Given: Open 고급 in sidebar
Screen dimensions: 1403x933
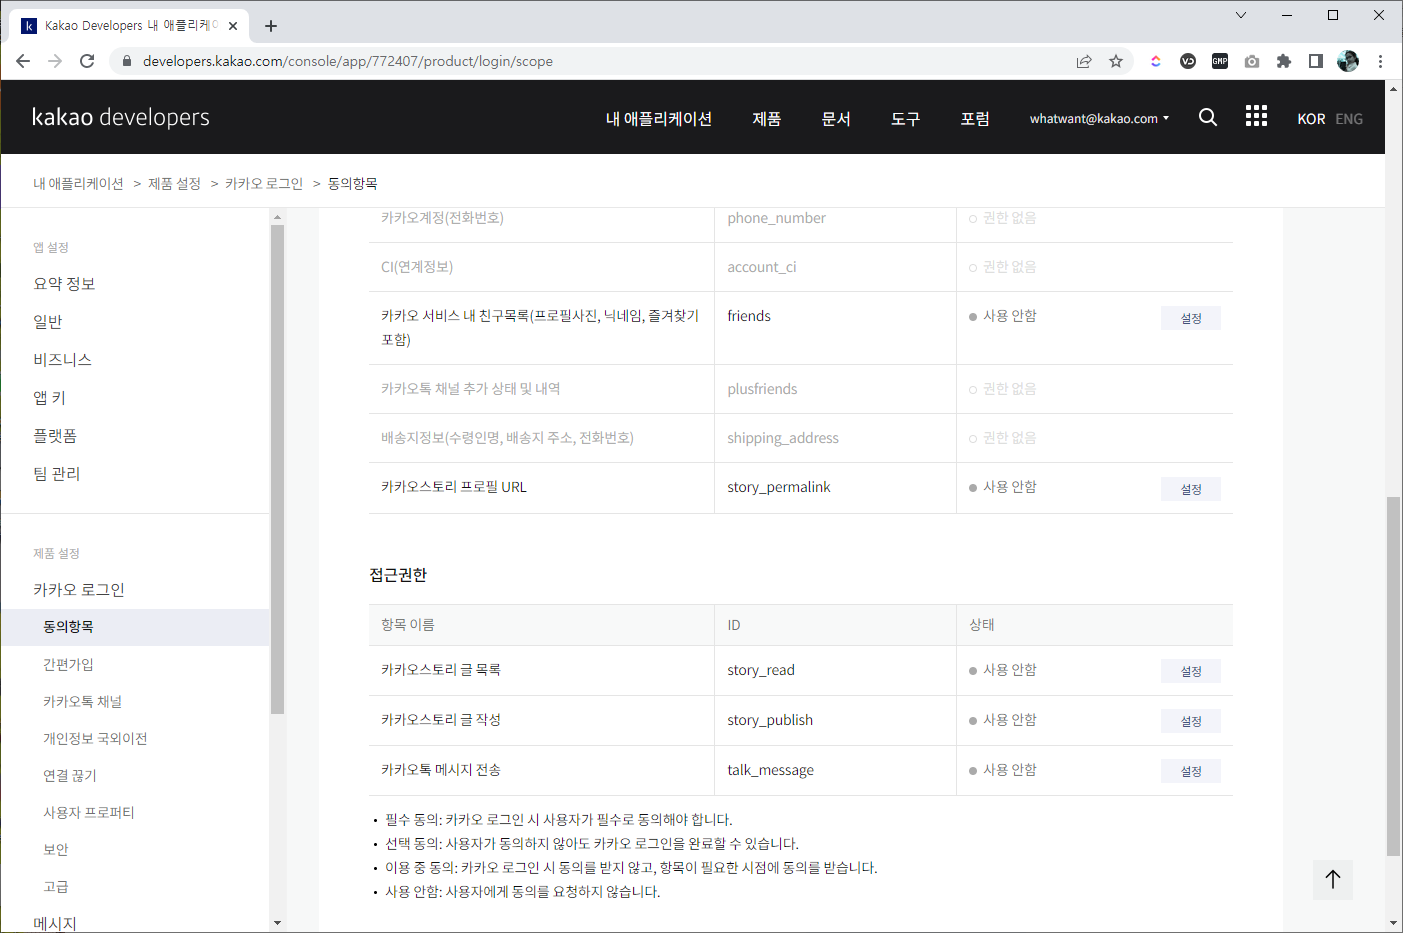Looking at the screenshot, I should [56, 886].
